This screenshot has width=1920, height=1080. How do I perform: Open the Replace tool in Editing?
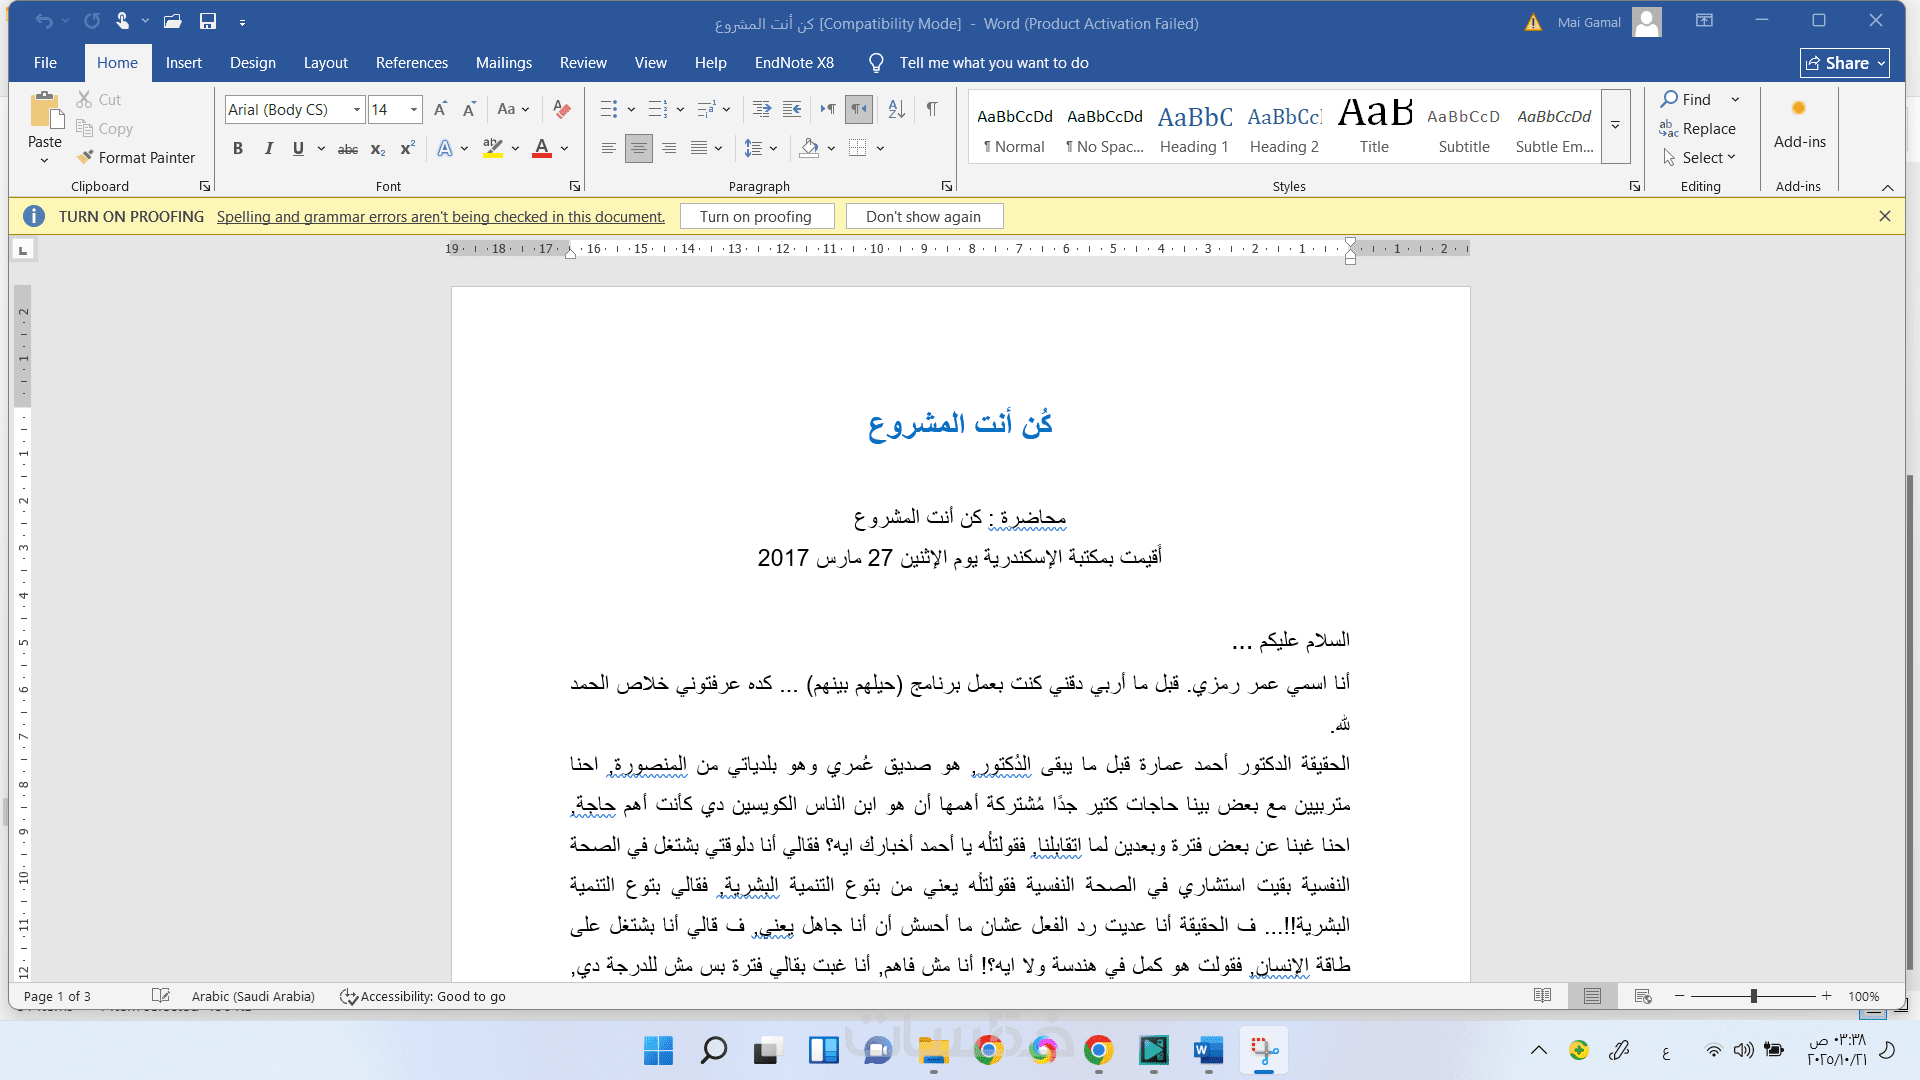[1698, 128]
